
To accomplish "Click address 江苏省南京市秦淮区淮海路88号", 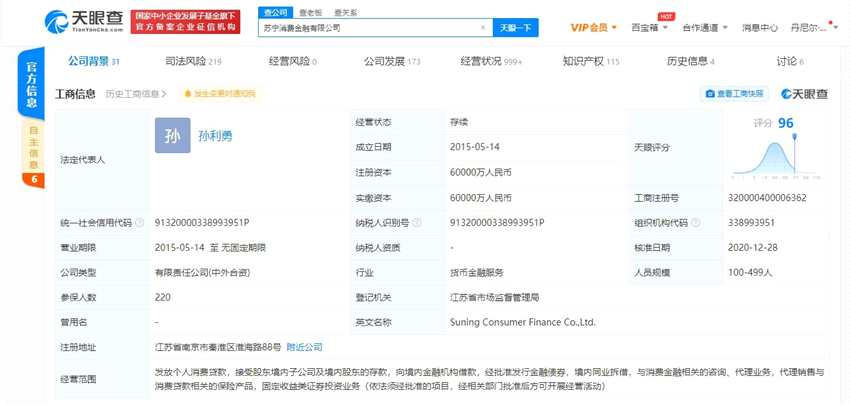I will pos(218,347).
